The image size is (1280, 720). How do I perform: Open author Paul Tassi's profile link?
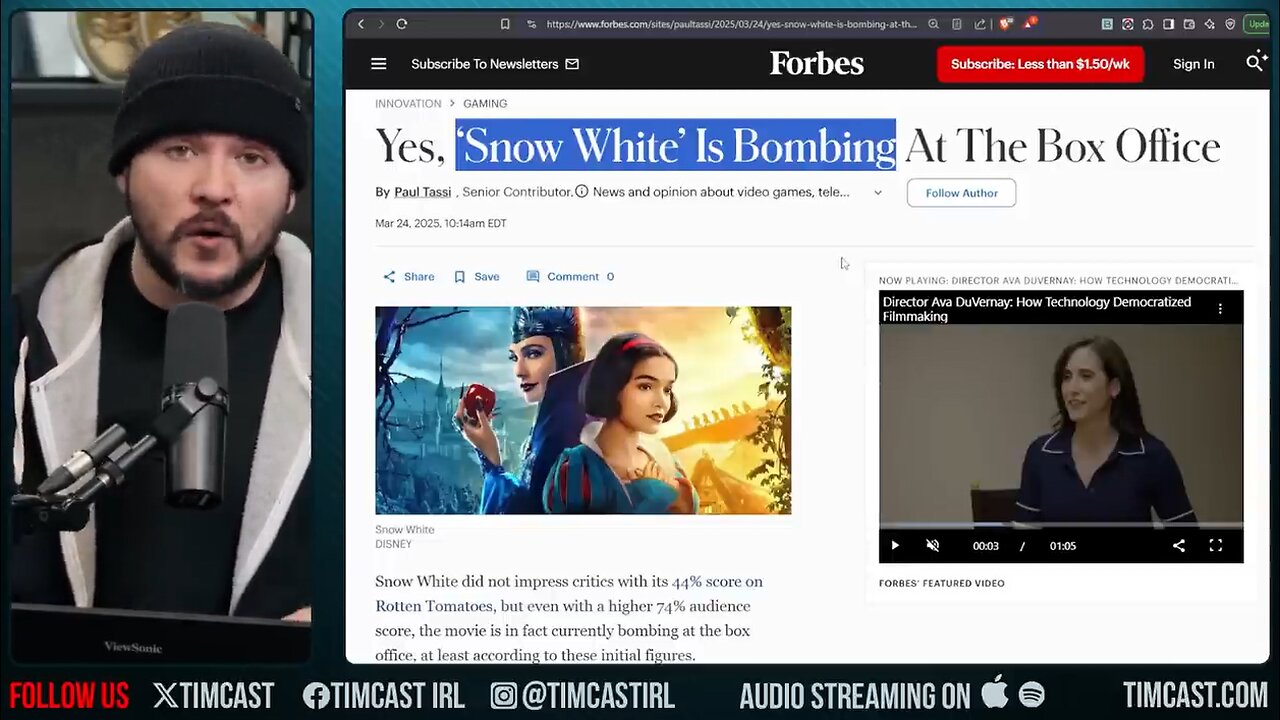click(422, 192)
